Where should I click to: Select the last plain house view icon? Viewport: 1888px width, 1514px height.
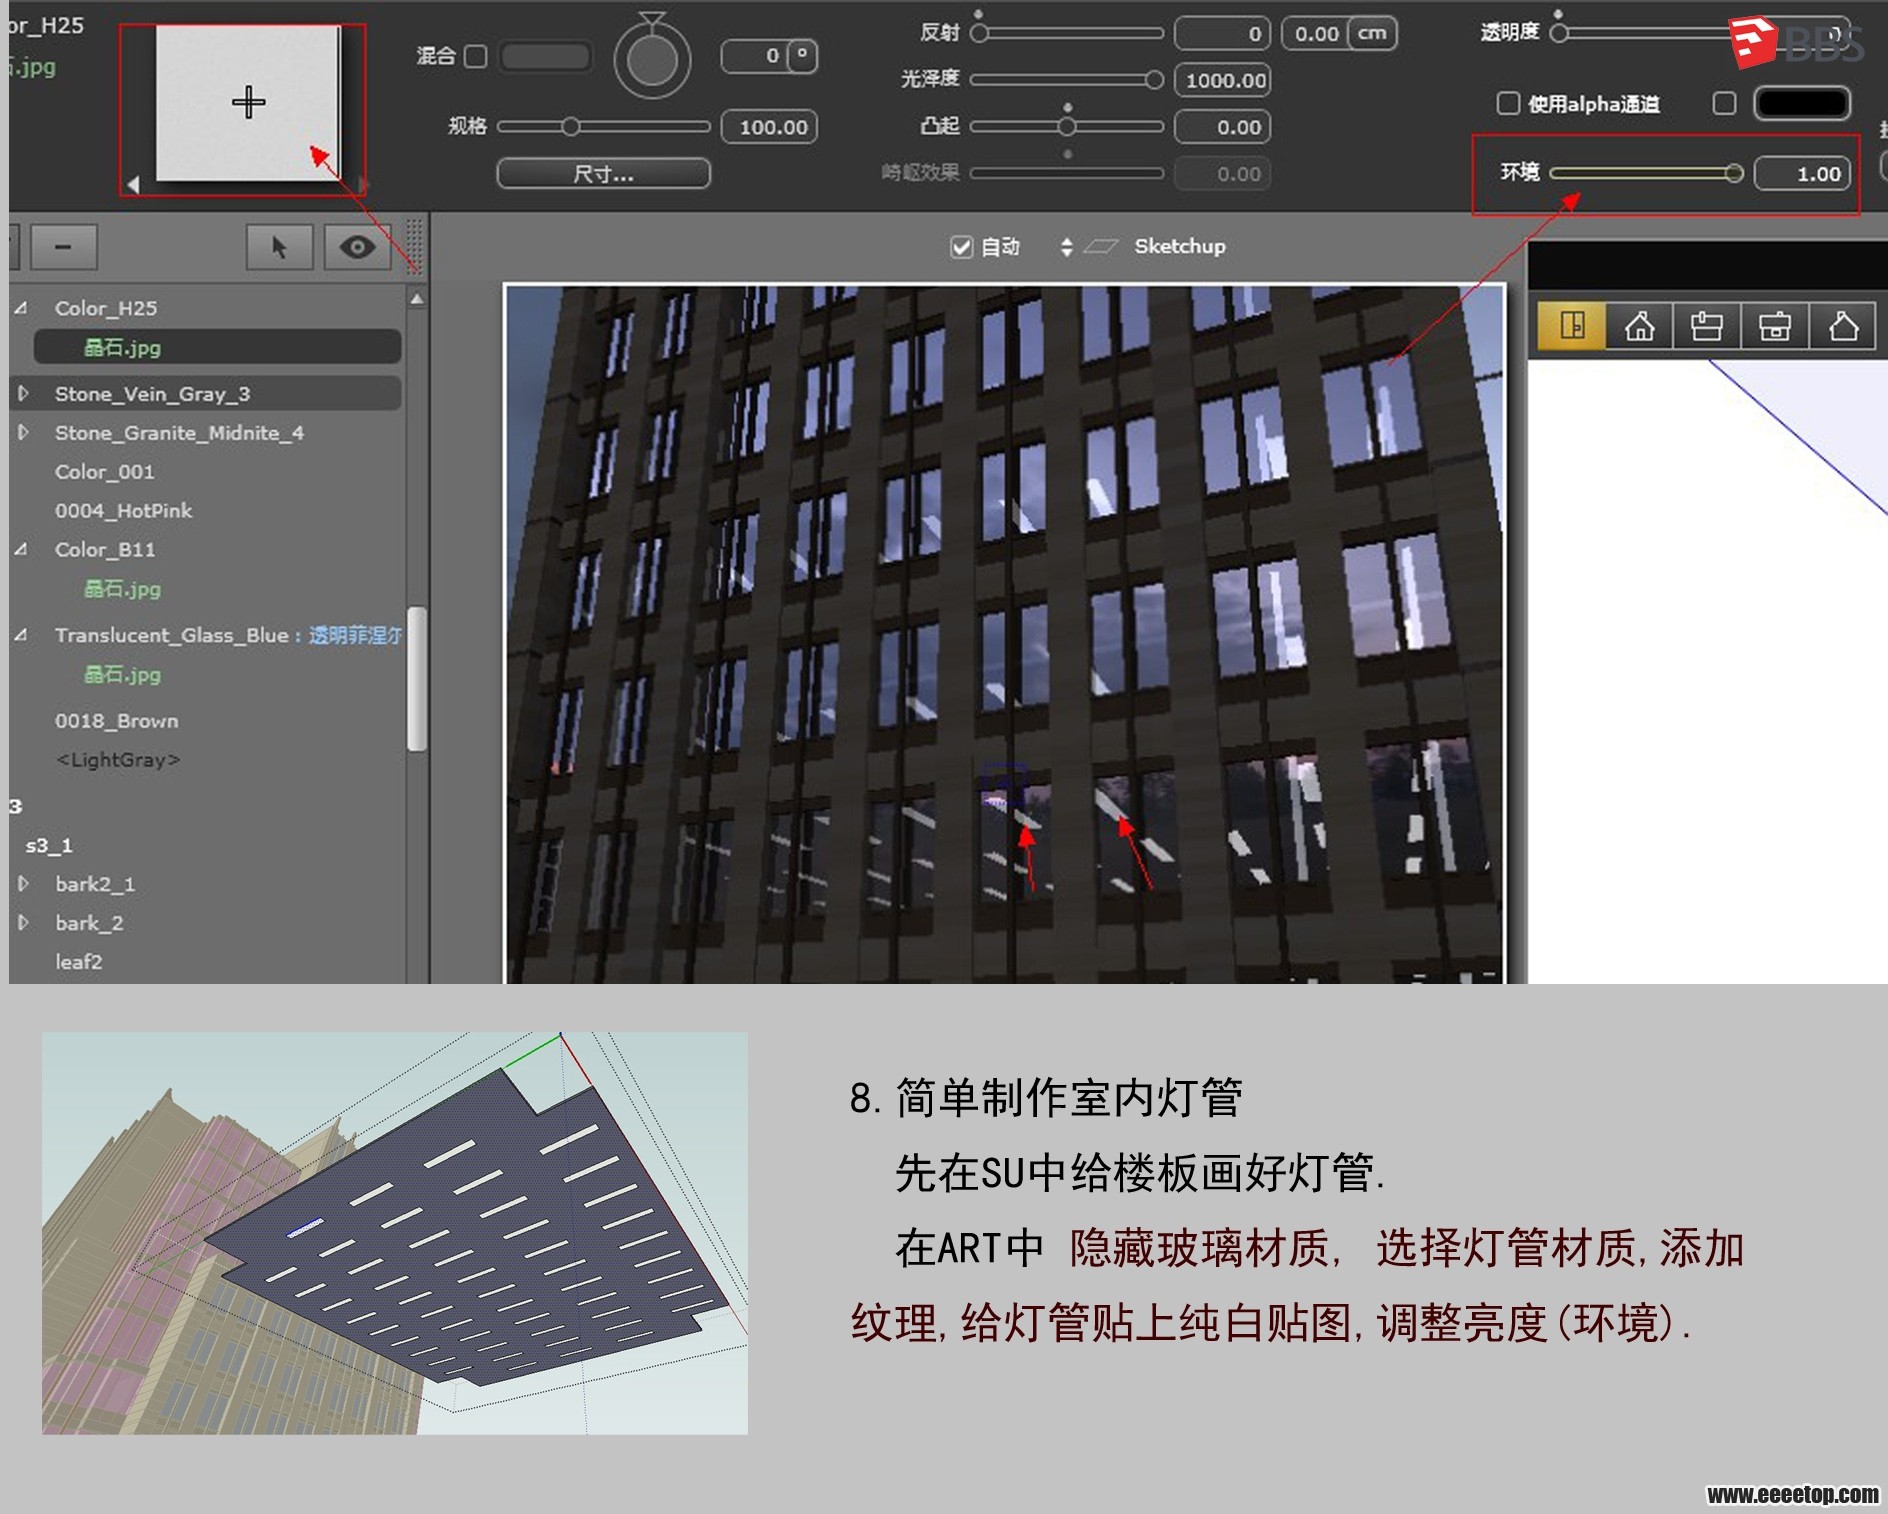(1843, 326)
